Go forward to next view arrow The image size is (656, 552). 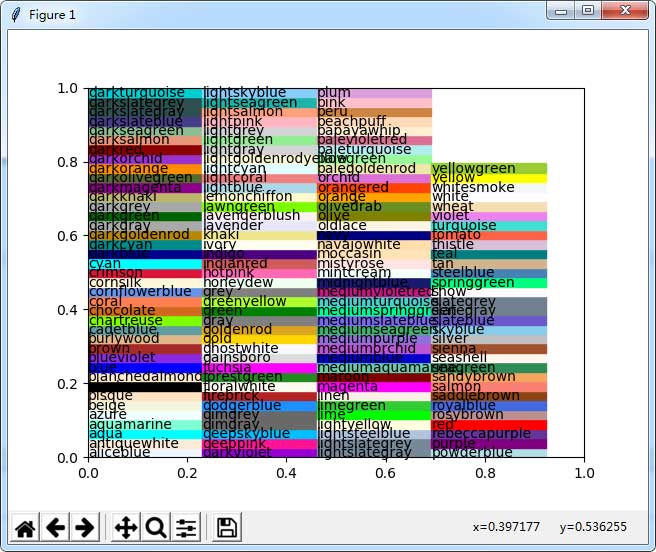[85, 528]
